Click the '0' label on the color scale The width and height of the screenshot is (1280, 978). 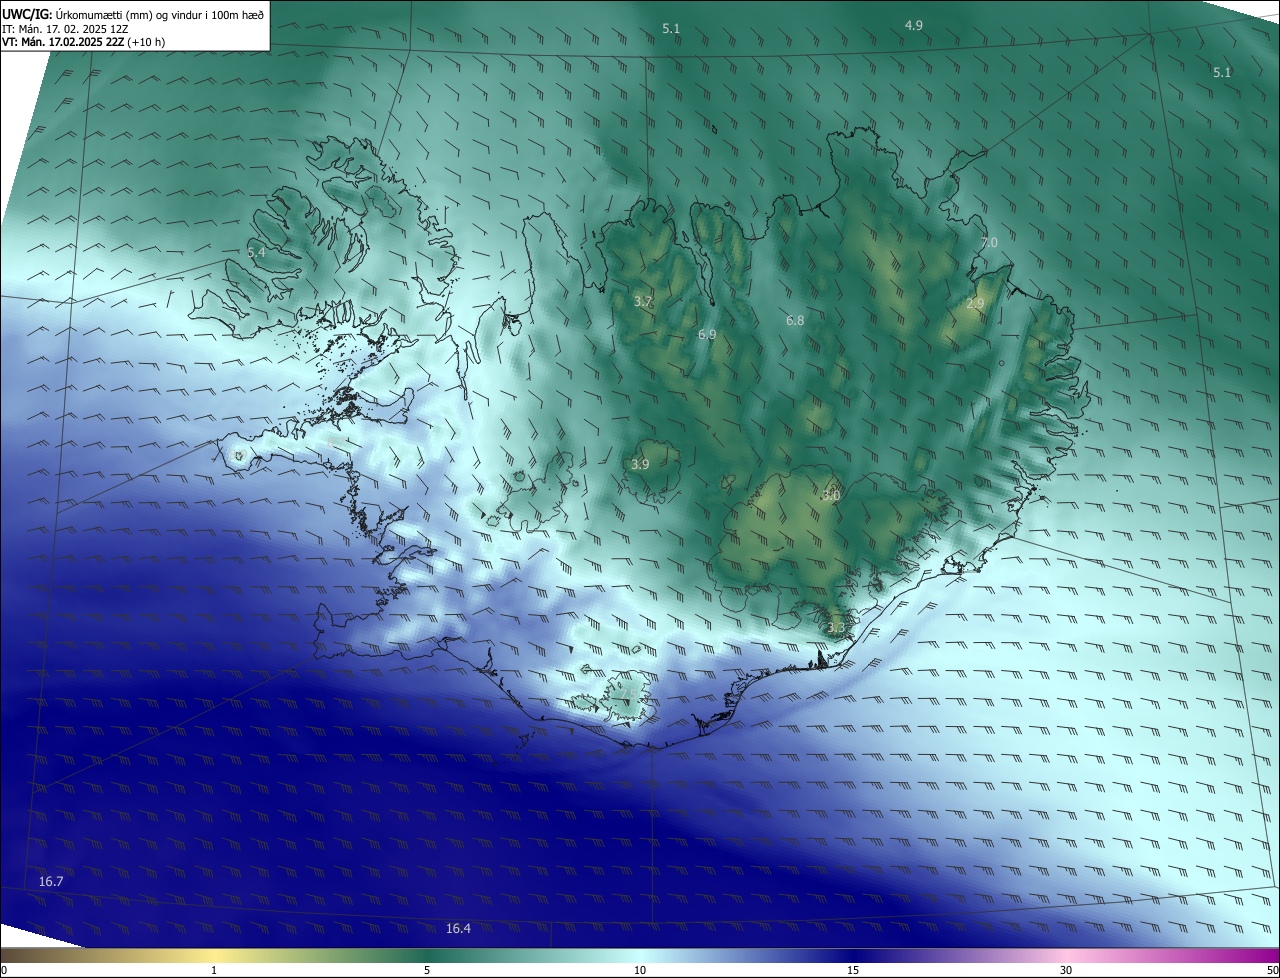pyautogui.click(x=4, y=970)
